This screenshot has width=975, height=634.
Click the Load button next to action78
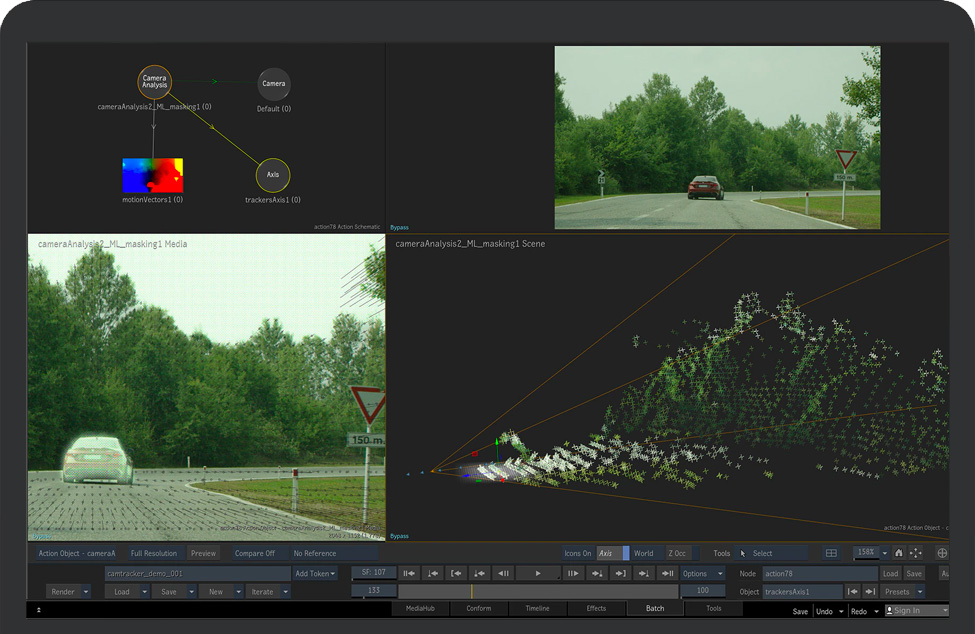890,573
